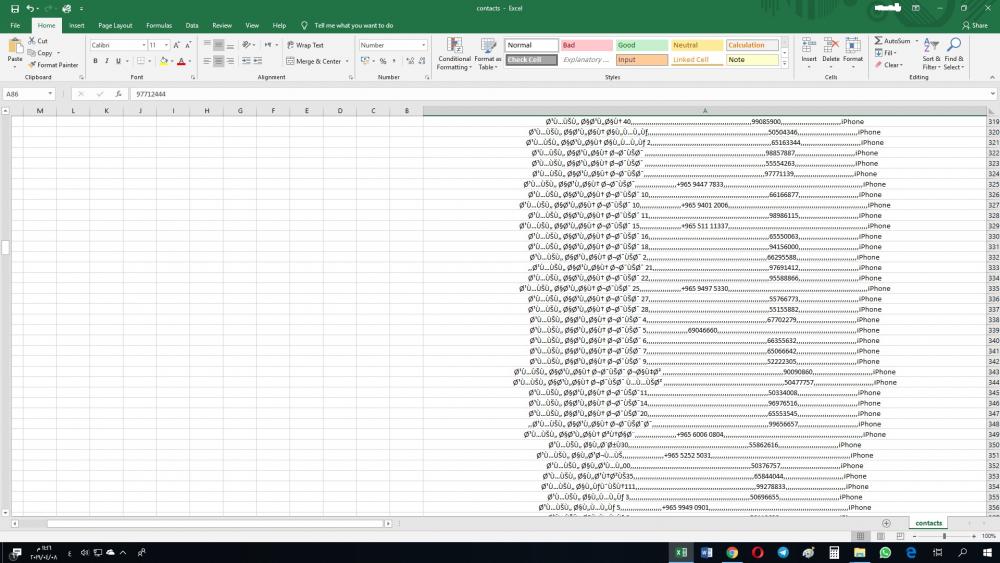The image size is (1000, 563).
Task: Open the AutoSum dropdown arrow
Action: click(x=917, y=41)
